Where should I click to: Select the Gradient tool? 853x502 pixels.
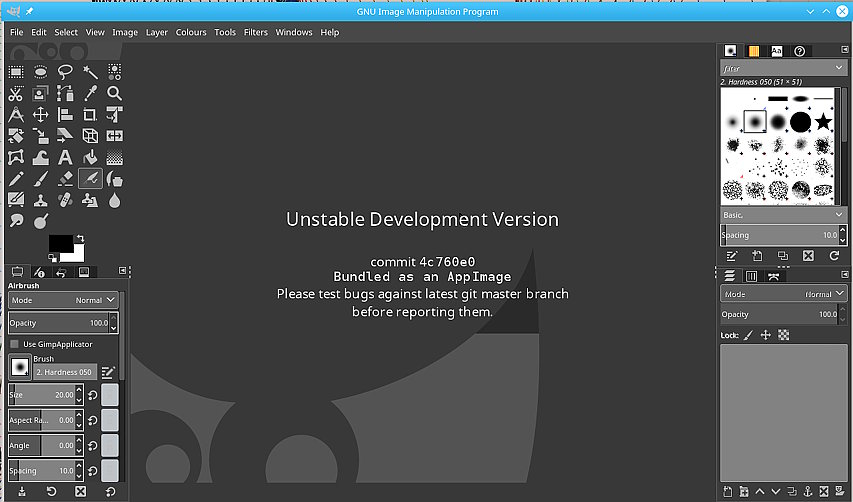[114, 158]
